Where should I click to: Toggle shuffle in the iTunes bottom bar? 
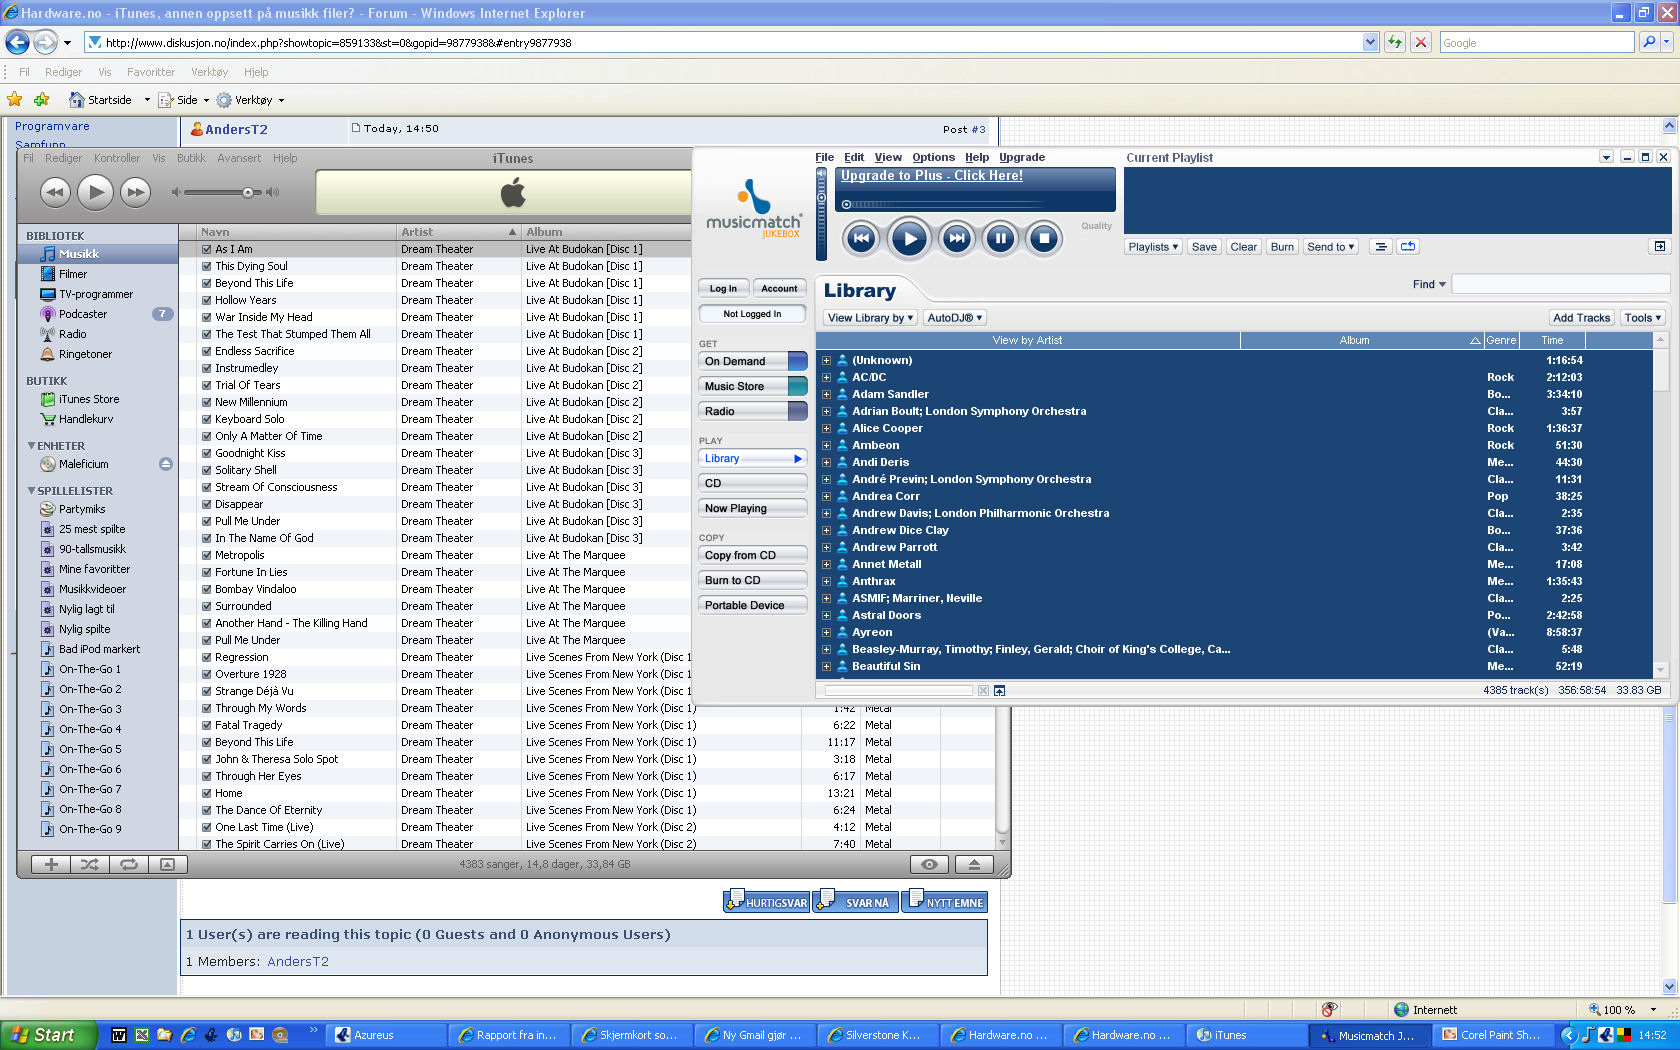click(89, 864)
